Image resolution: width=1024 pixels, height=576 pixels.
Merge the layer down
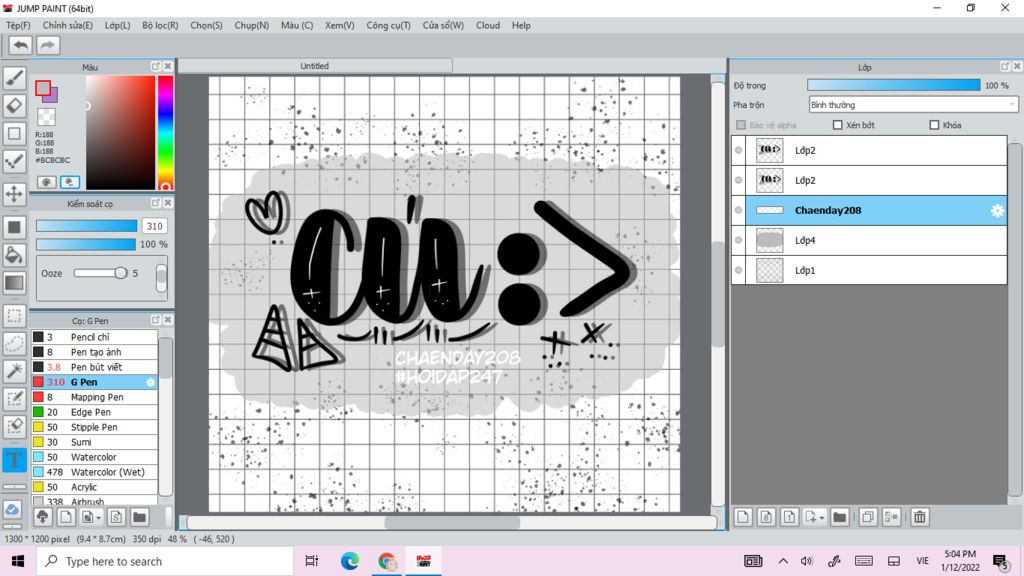click(891, 517)
